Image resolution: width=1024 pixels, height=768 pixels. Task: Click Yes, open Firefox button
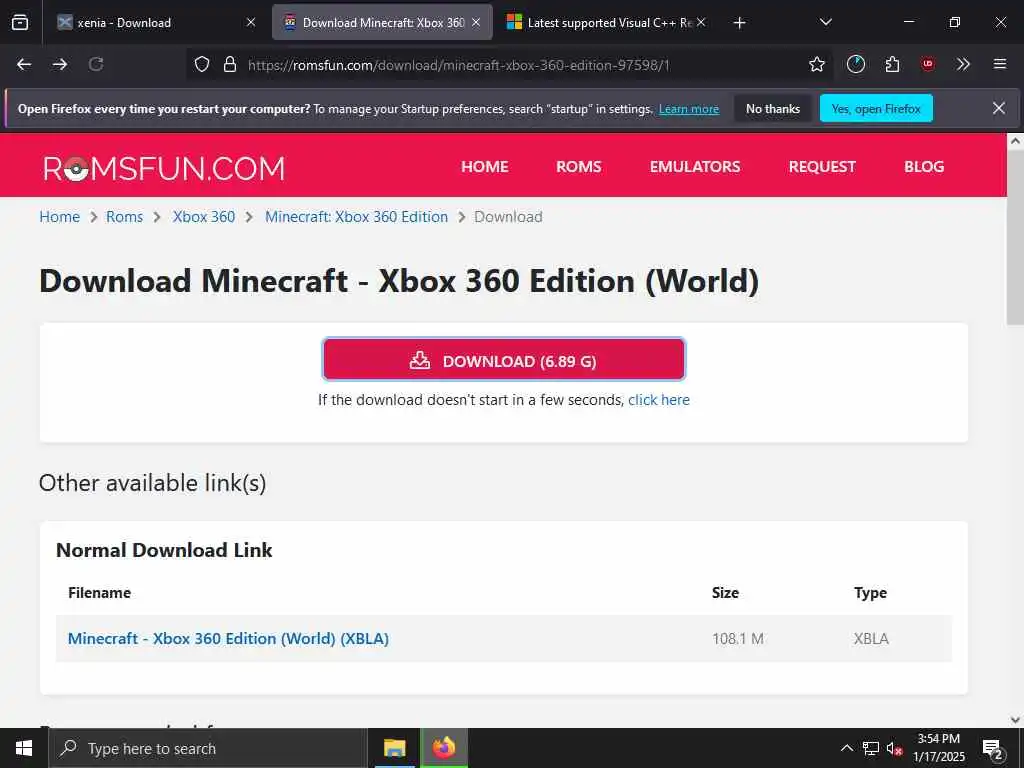(876, 109)
